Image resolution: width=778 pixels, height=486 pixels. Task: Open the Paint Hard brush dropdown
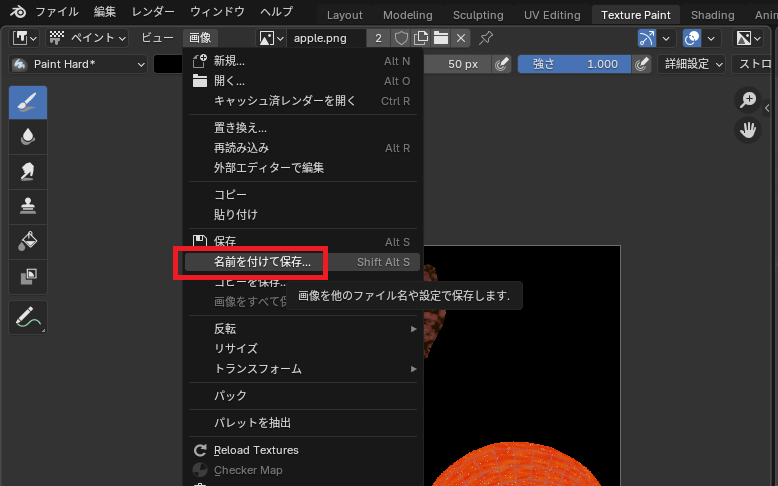coord(79,64)
